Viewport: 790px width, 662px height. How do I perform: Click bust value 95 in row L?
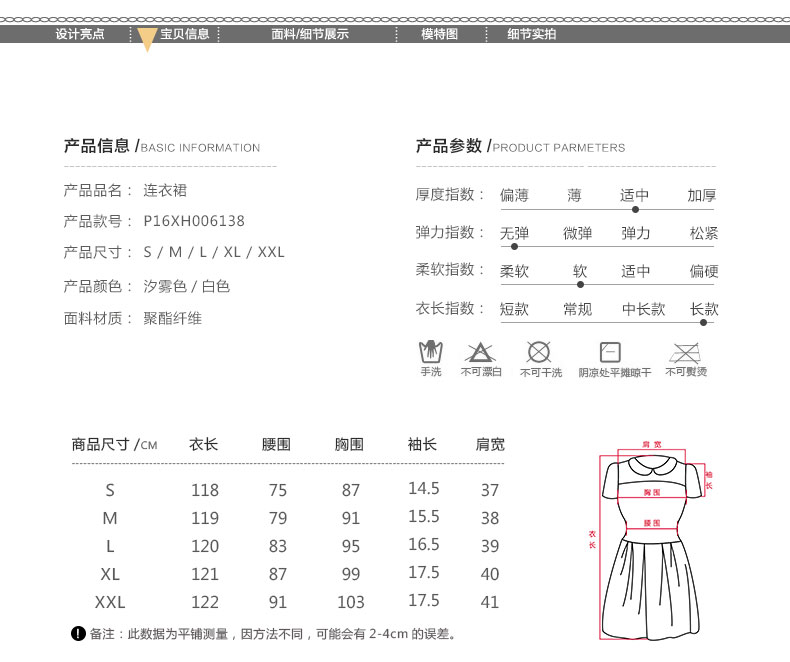pyautogui.click(x=351, y=546)
